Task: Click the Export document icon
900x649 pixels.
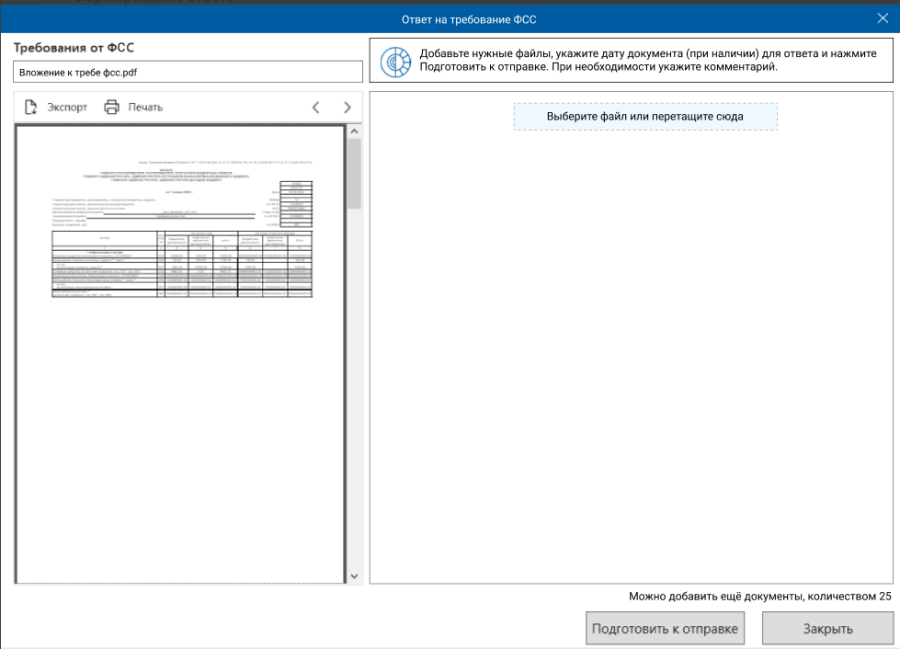Action: [30, 107]
